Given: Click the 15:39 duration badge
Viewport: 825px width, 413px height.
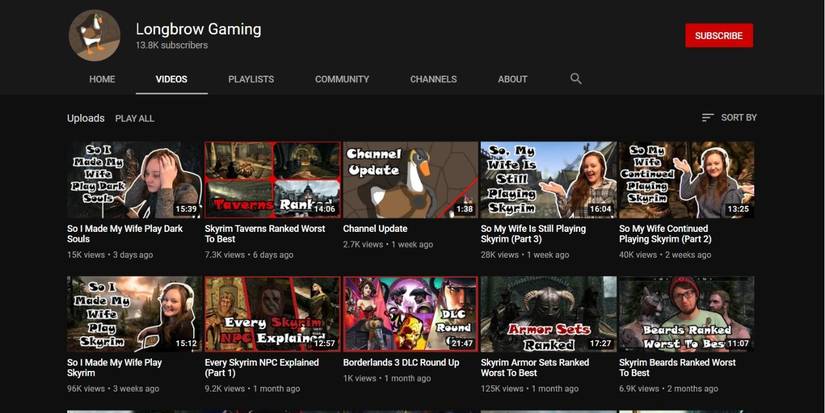Looking at the screenshot, I should [x=186, y=209].
